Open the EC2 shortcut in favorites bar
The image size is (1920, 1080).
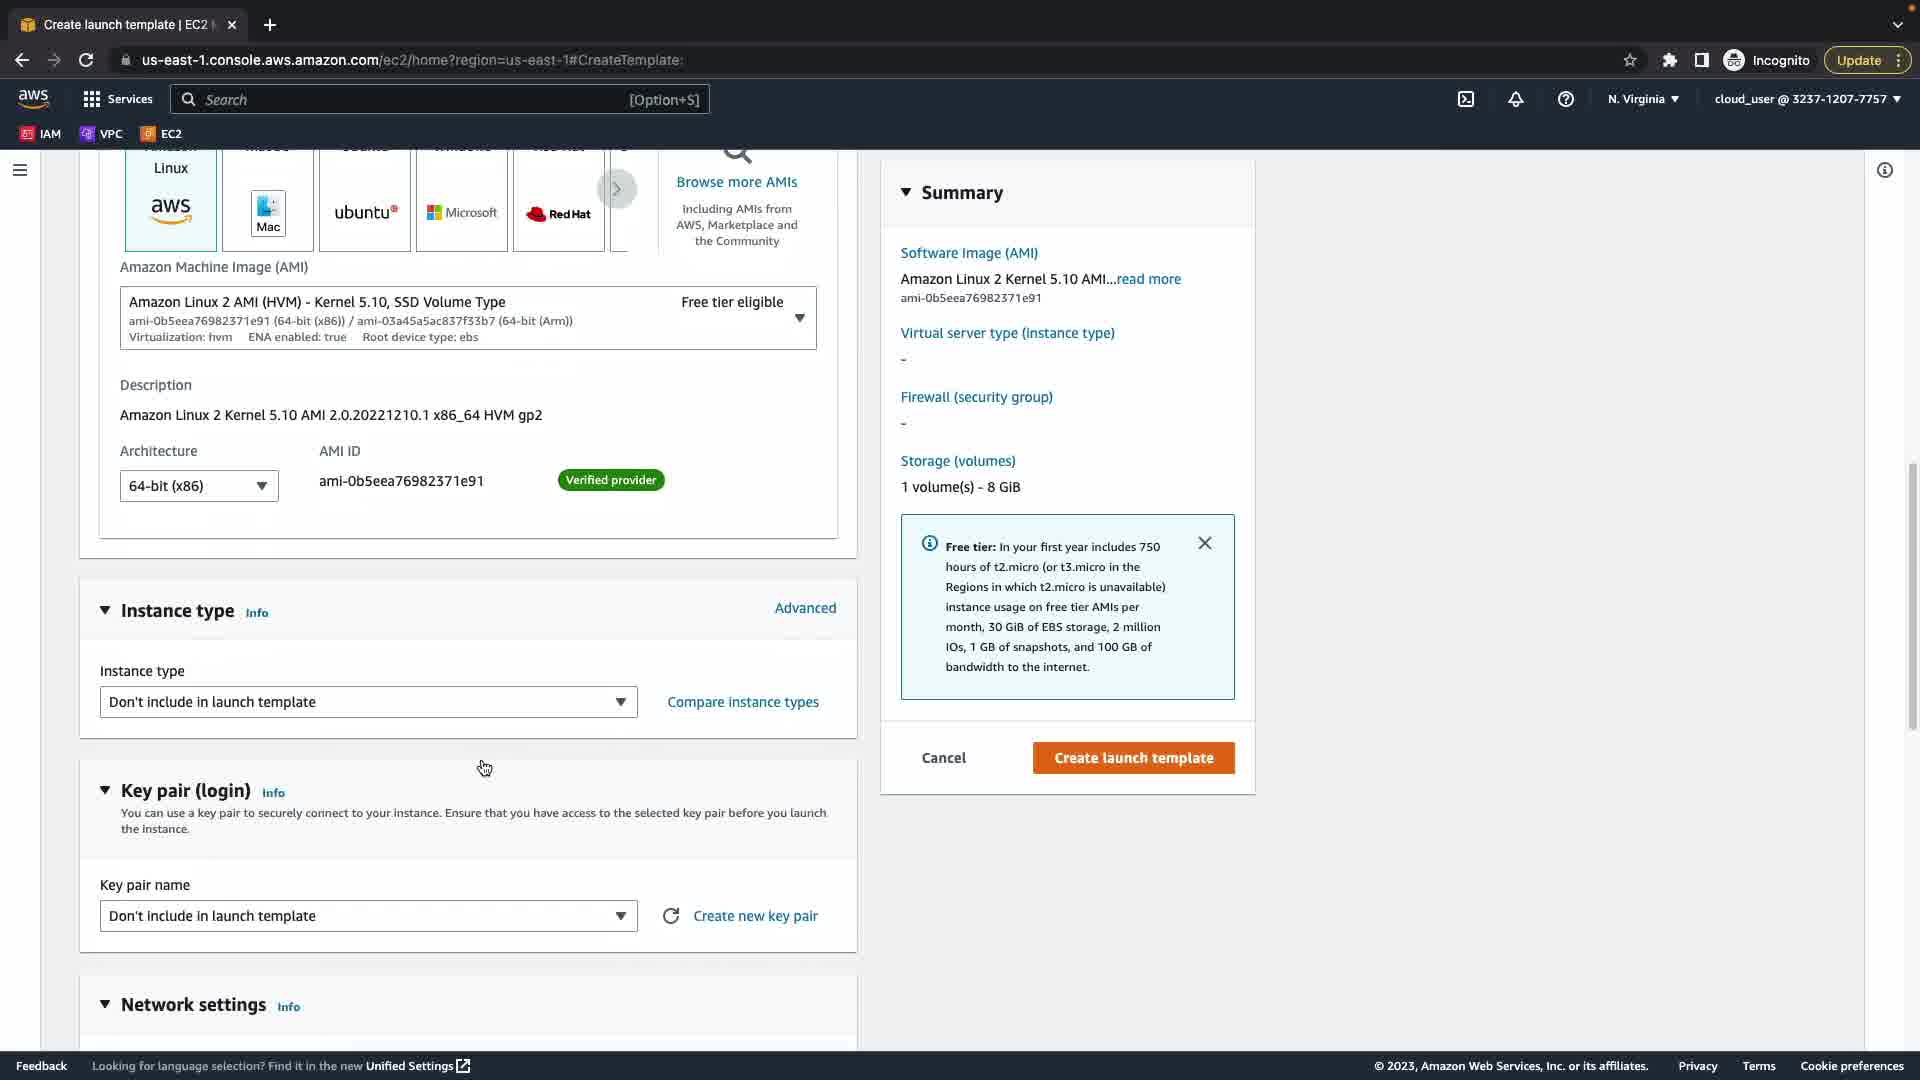coord(161,133)
